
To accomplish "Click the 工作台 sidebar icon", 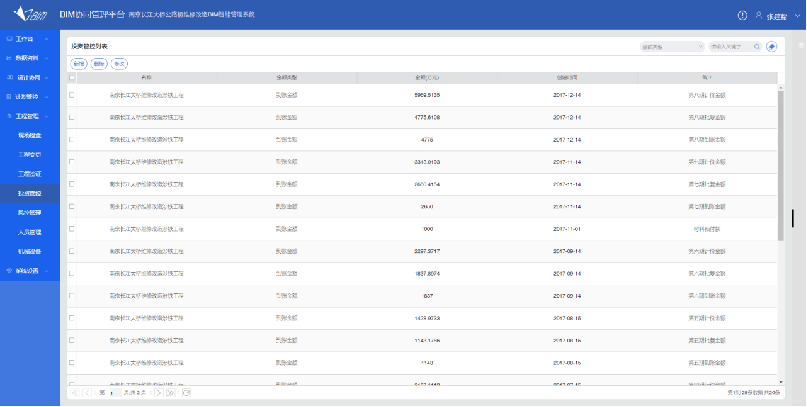I will click(9, 39).
